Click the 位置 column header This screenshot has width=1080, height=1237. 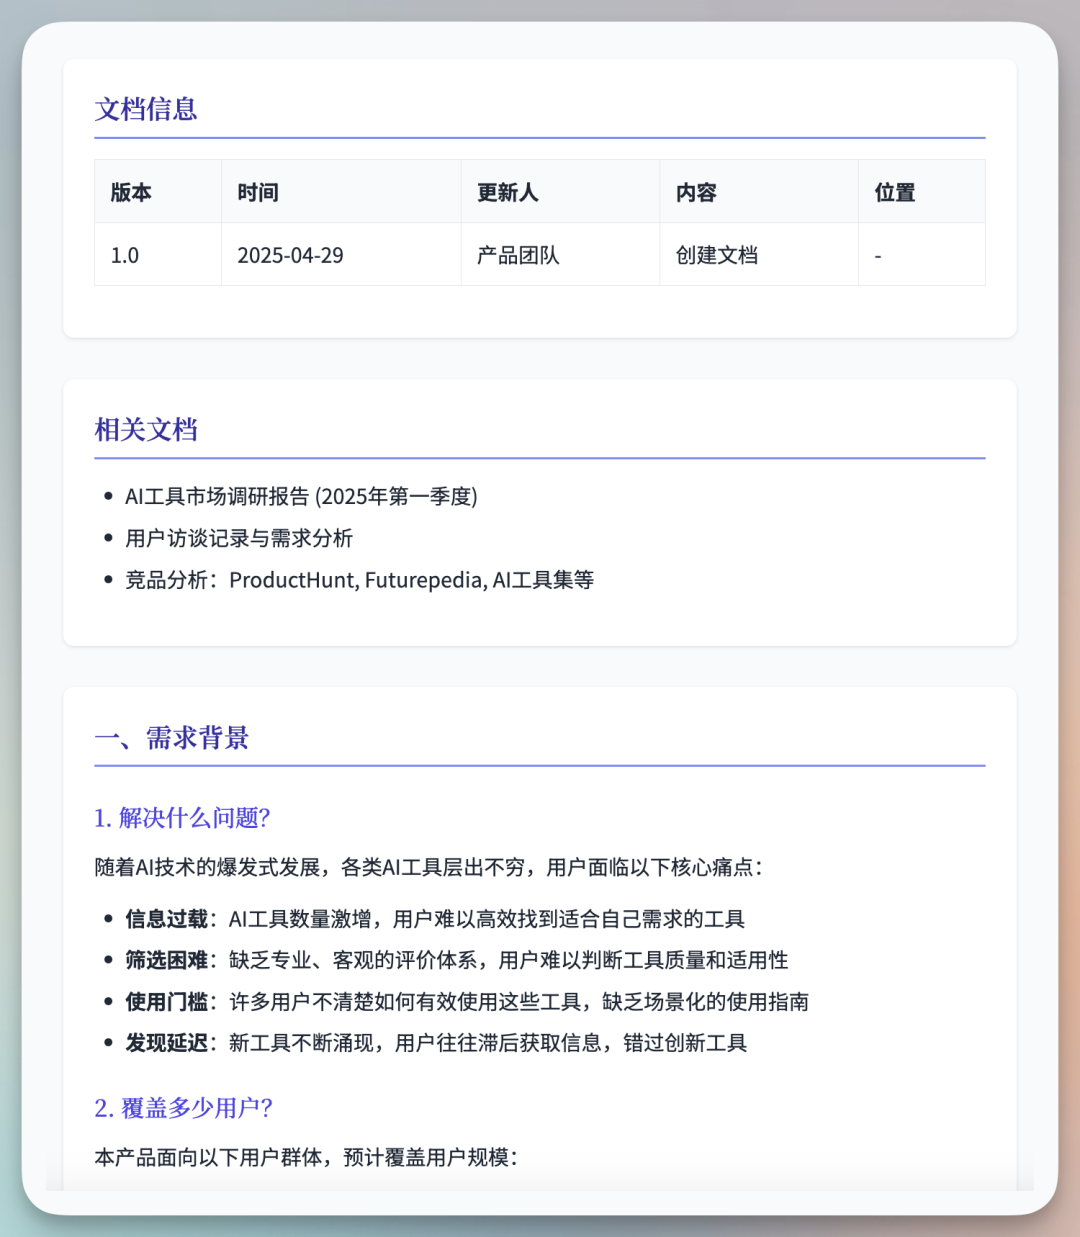click(895, 192)
